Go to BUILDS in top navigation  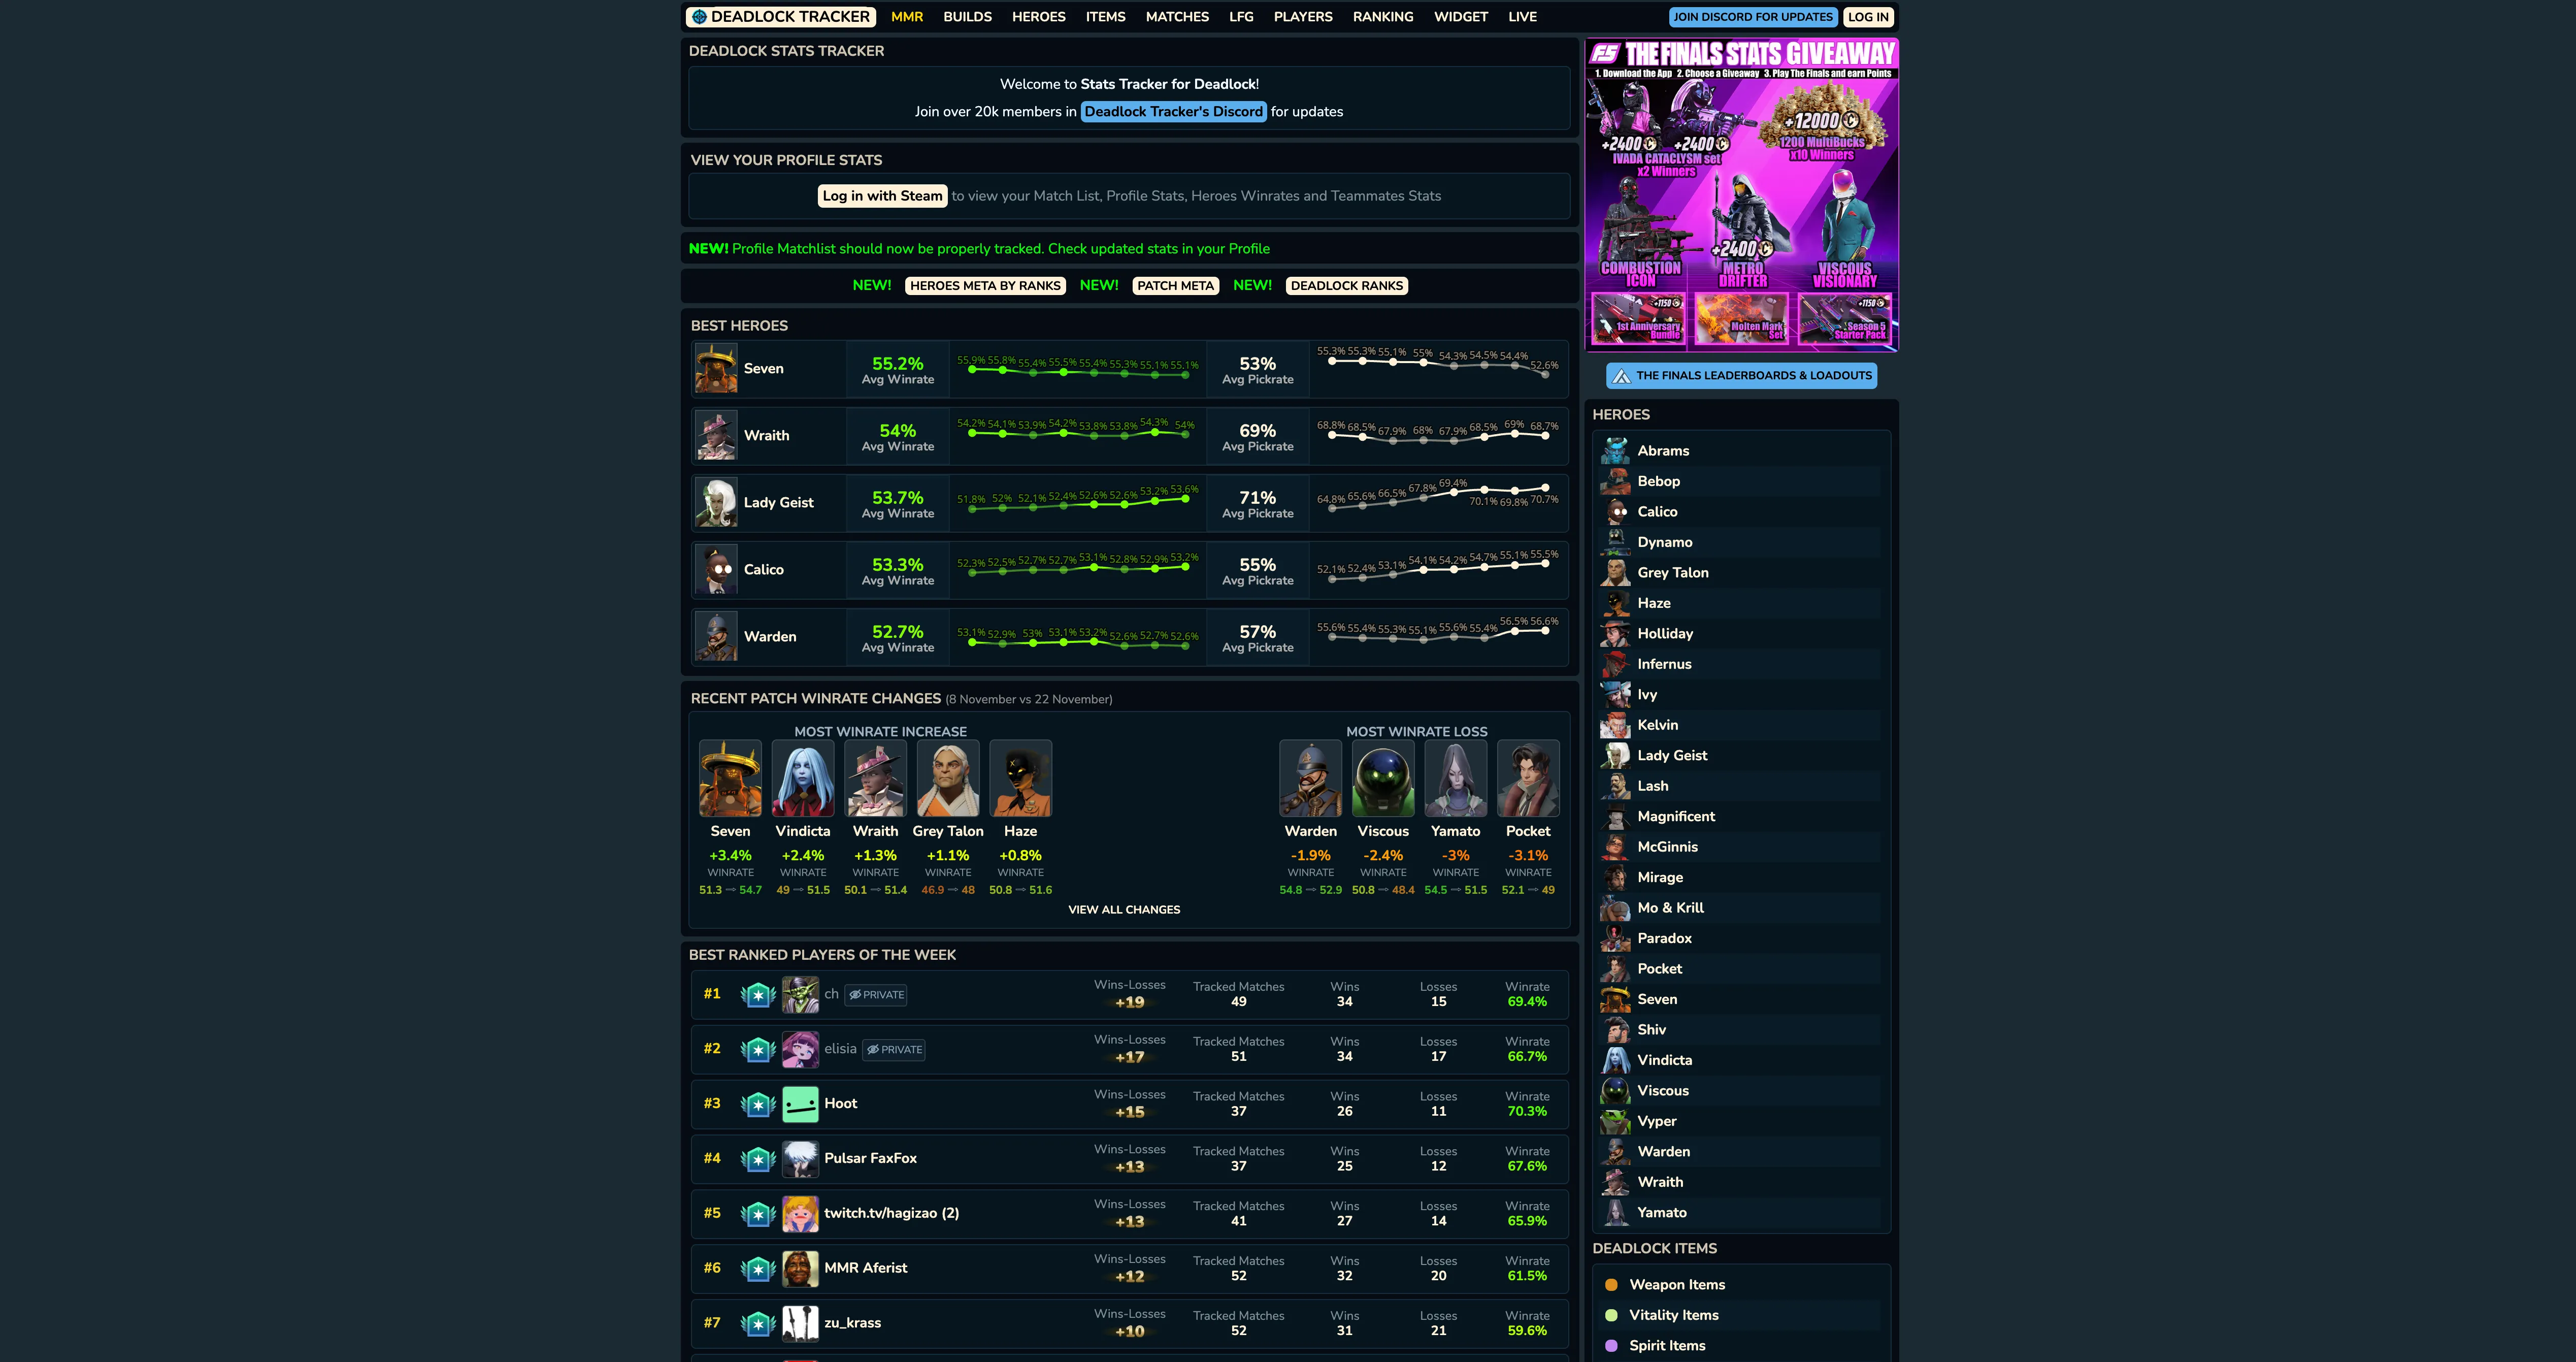point(968,17)
